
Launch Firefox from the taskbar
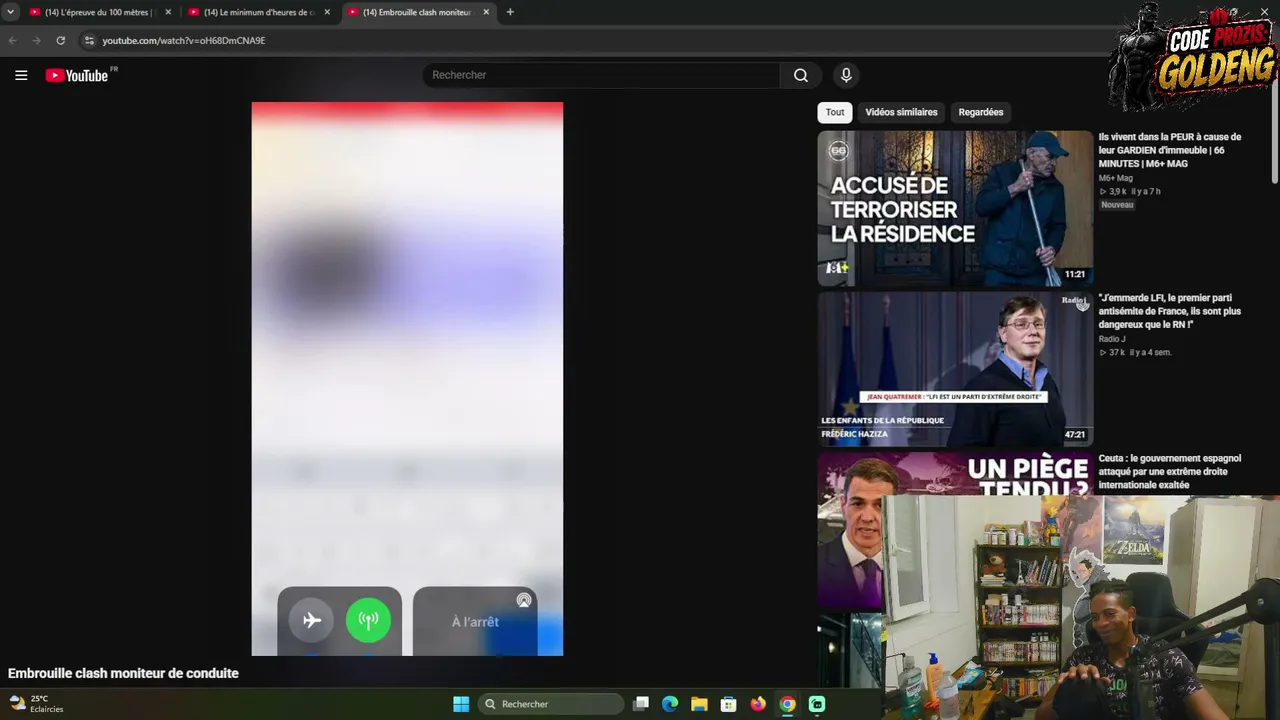coord(758,704)
